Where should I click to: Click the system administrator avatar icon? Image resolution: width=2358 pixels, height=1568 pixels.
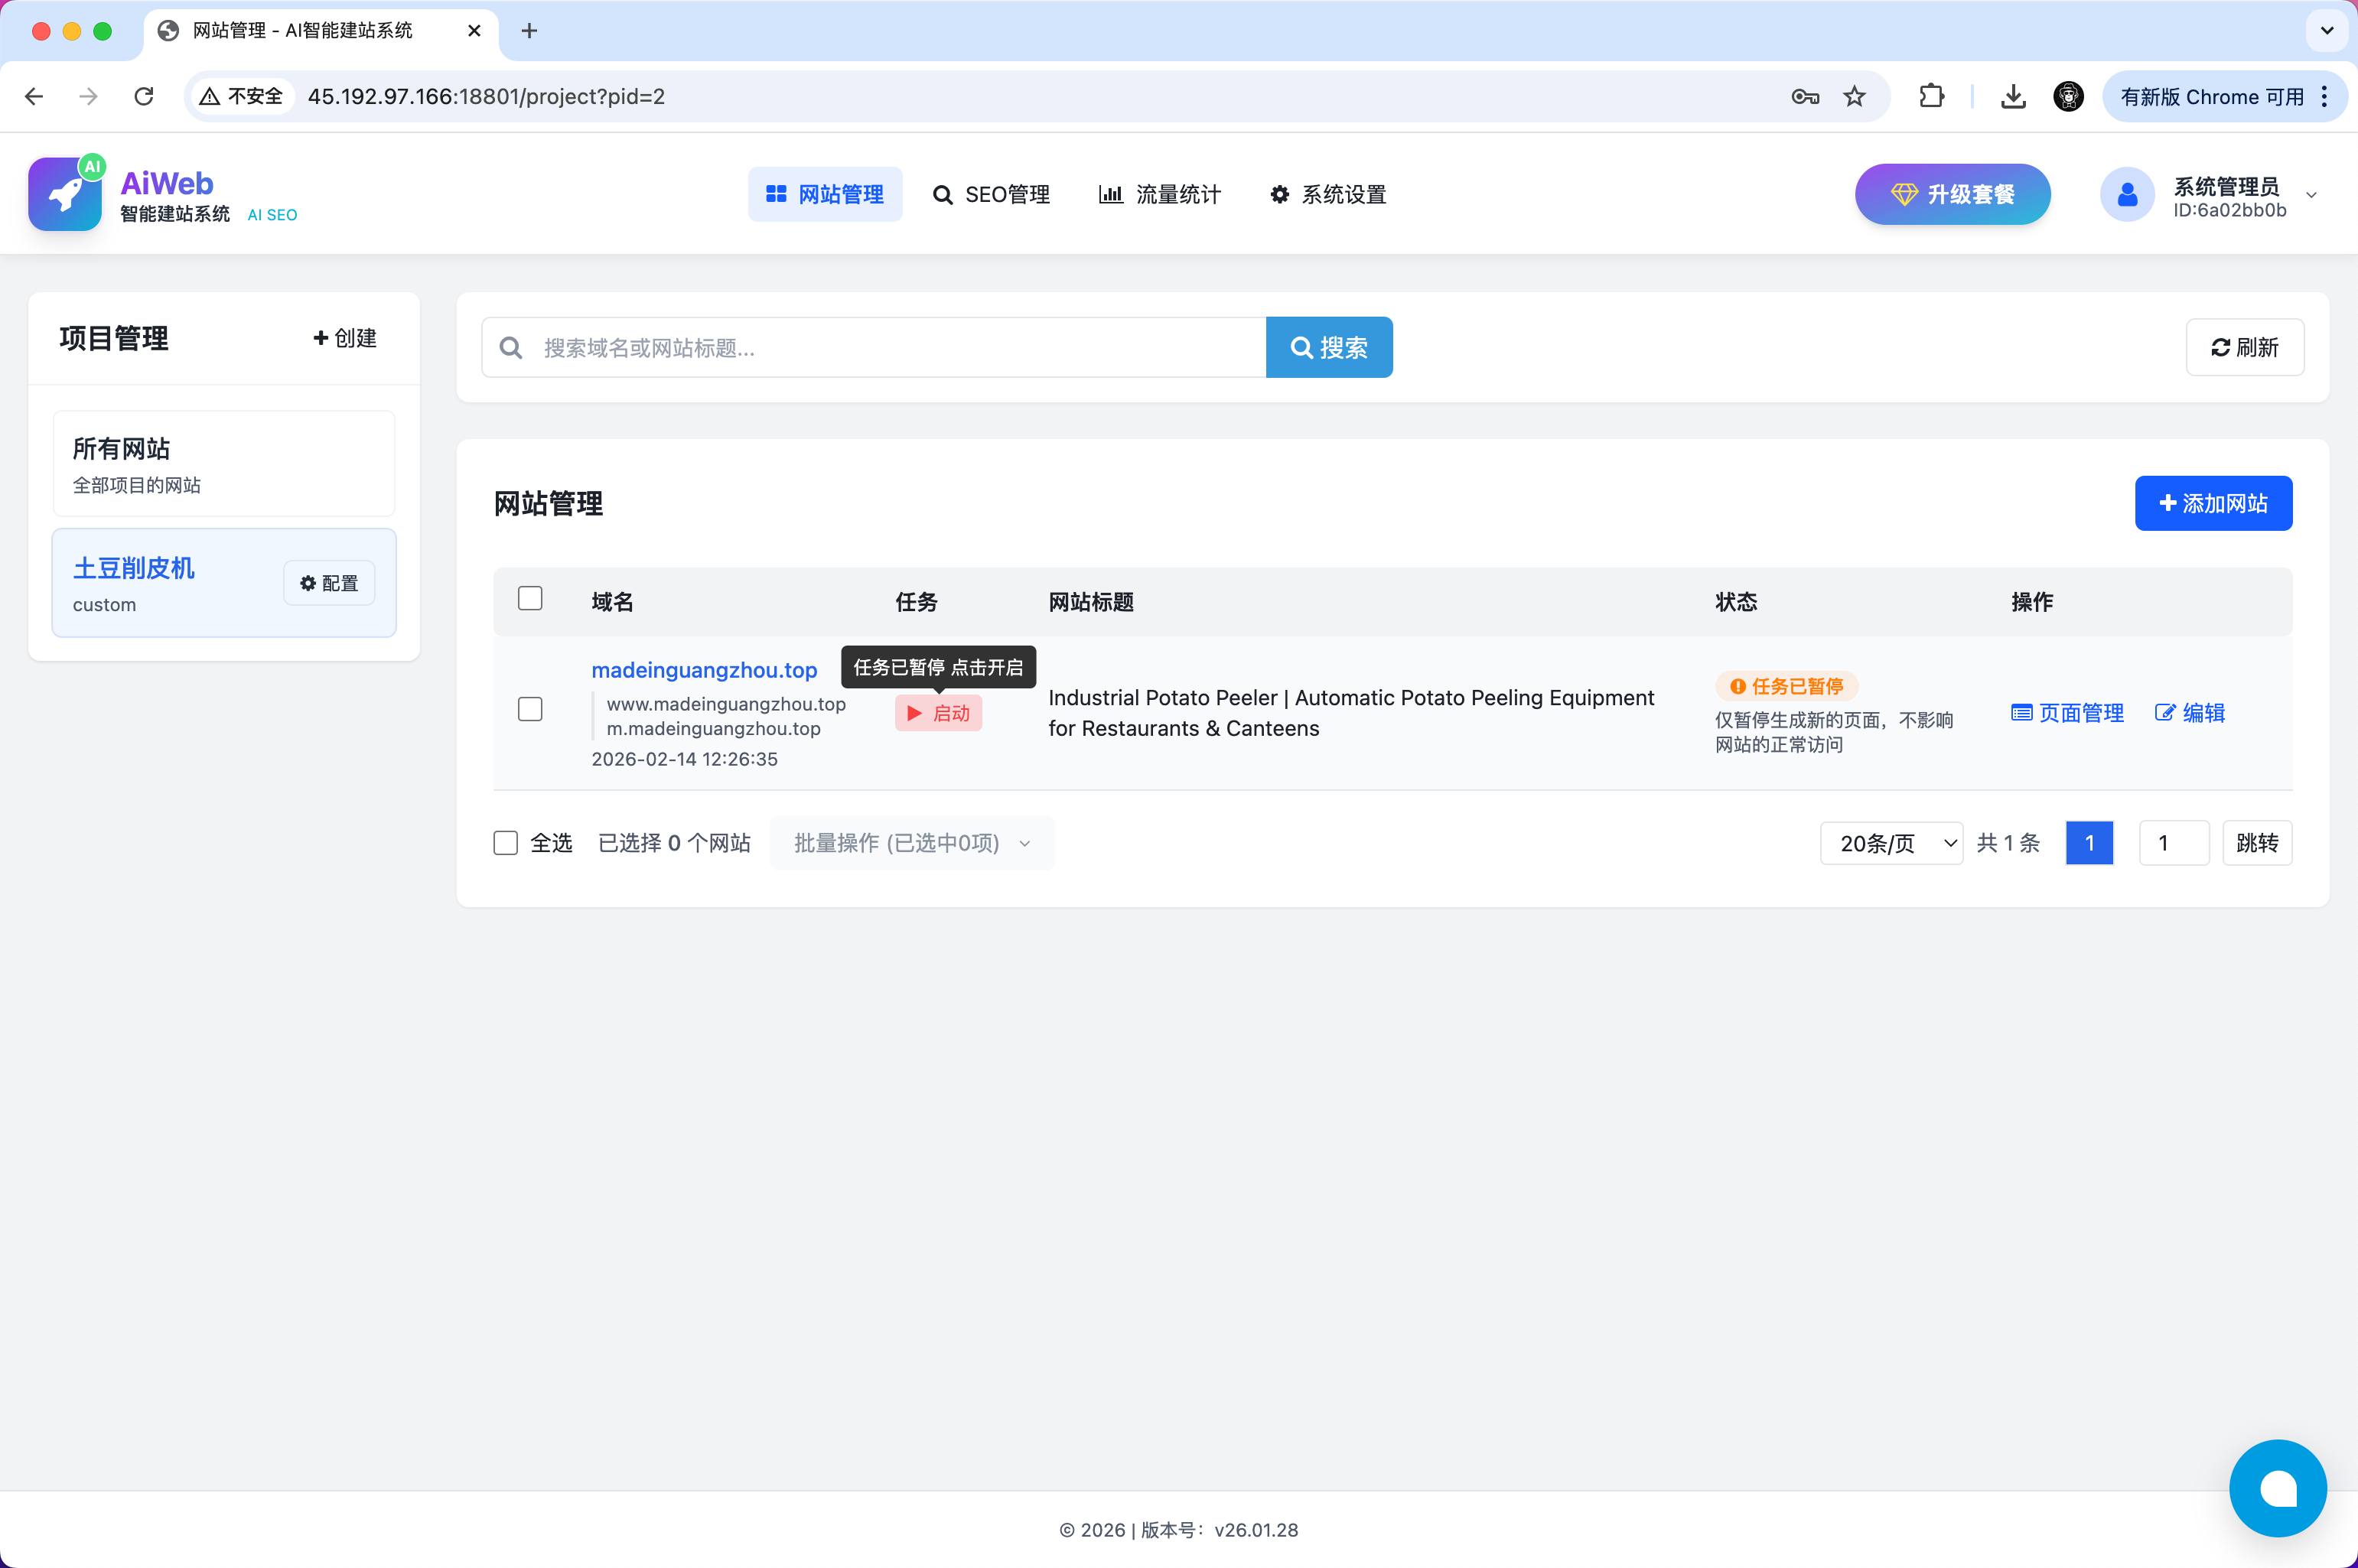pyautogui.click(x=2126, y=194)
